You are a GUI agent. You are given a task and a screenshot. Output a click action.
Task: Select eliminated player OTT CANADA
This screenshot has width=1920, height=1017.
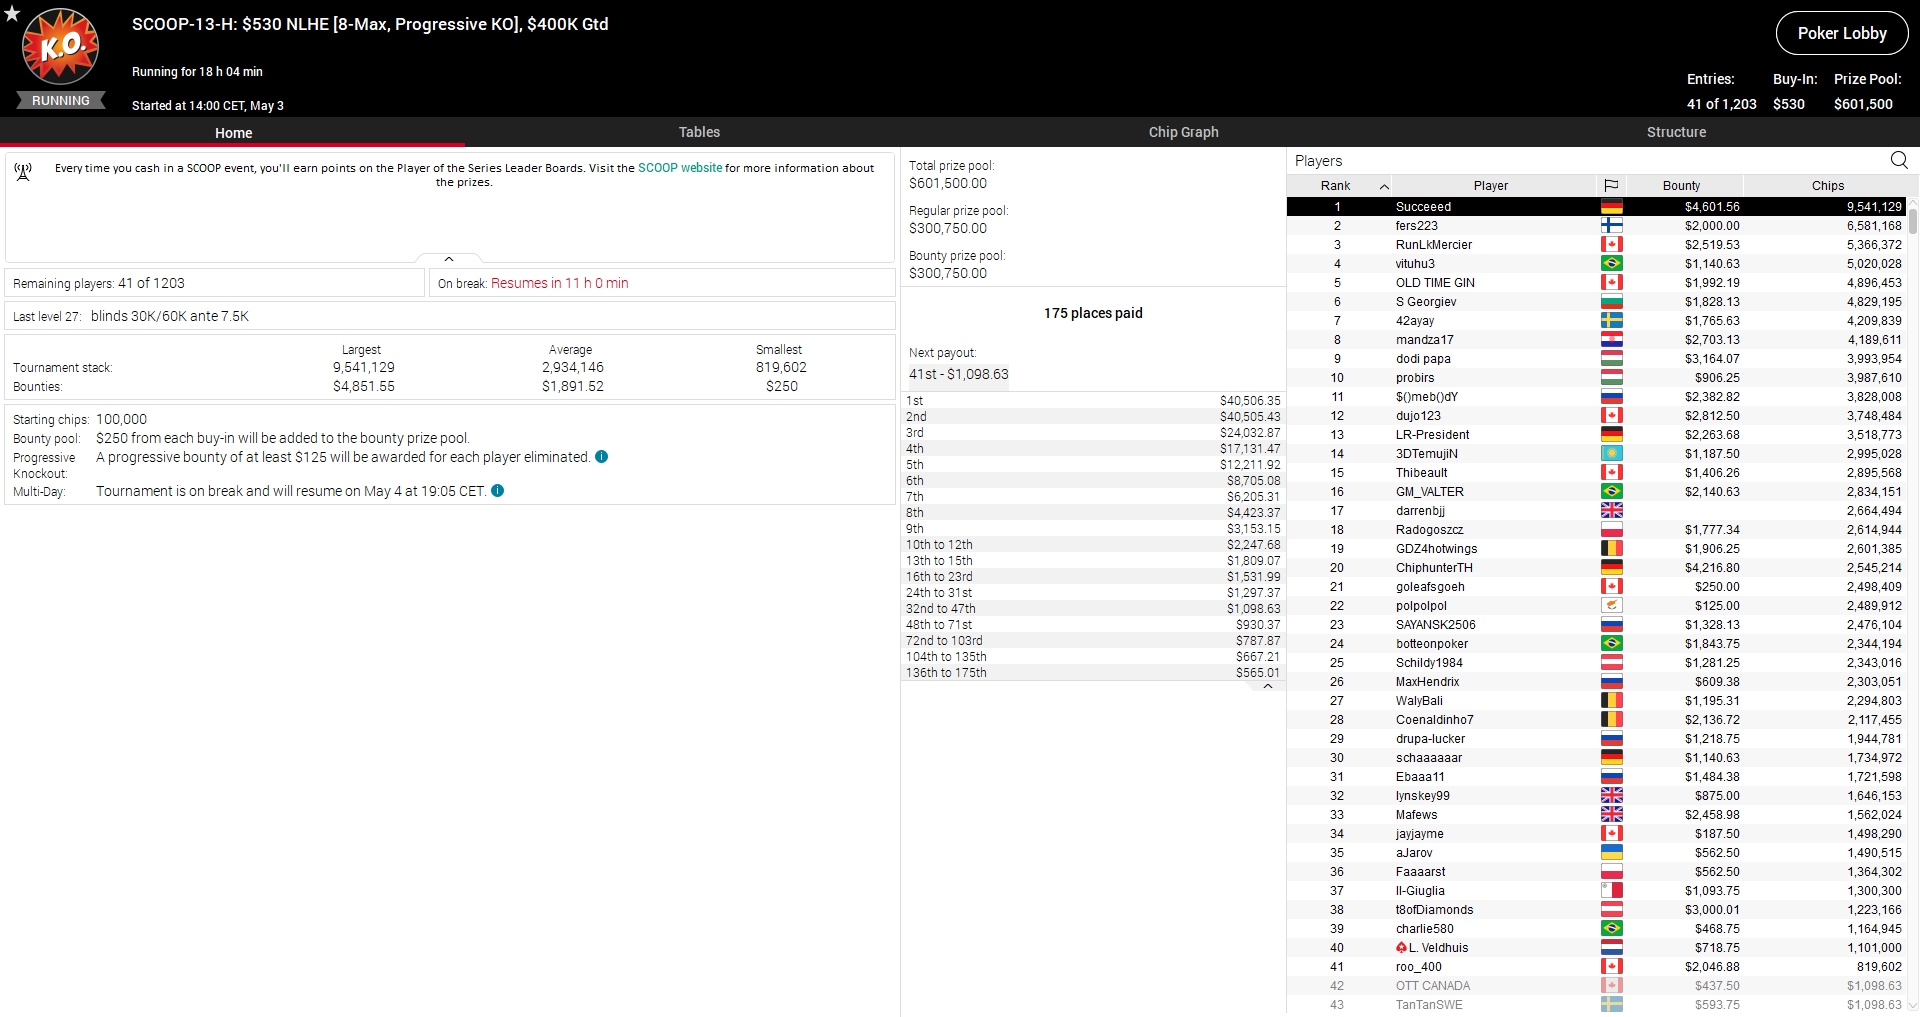click(1596, 986)
